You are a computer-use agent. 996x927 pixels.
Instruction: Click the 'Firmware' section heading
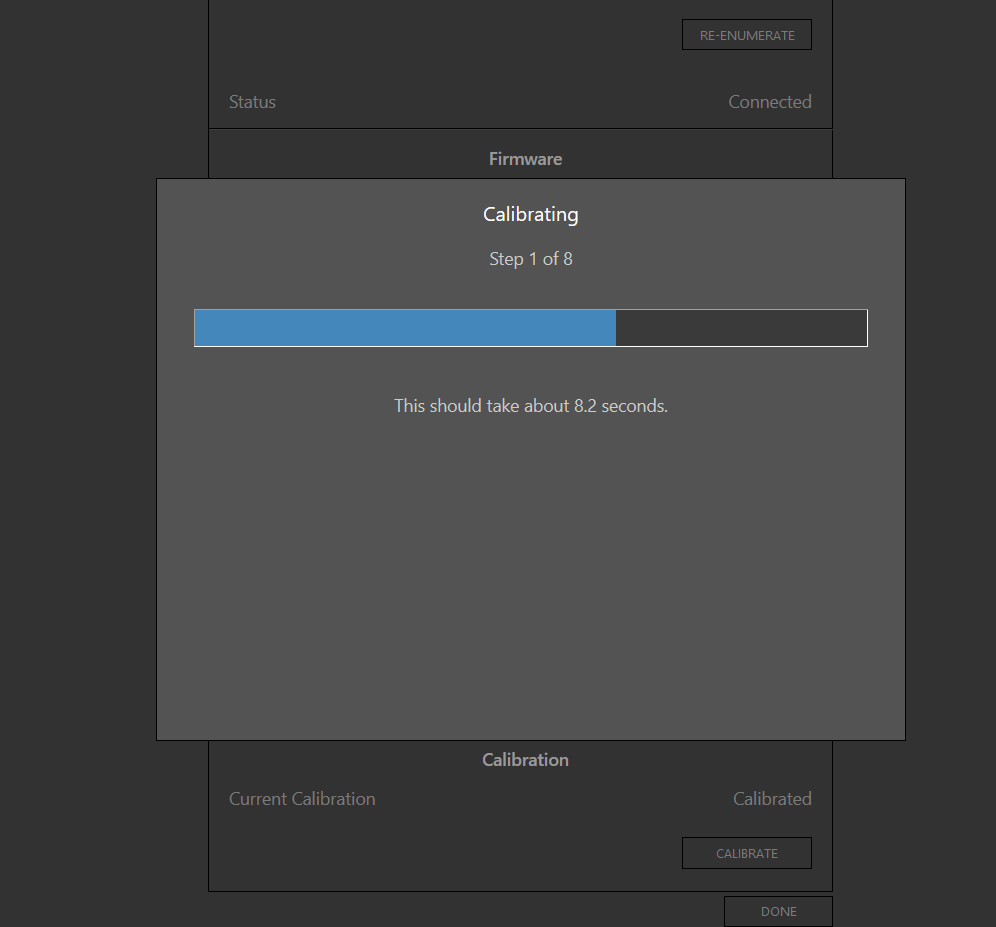coord(525,159)
